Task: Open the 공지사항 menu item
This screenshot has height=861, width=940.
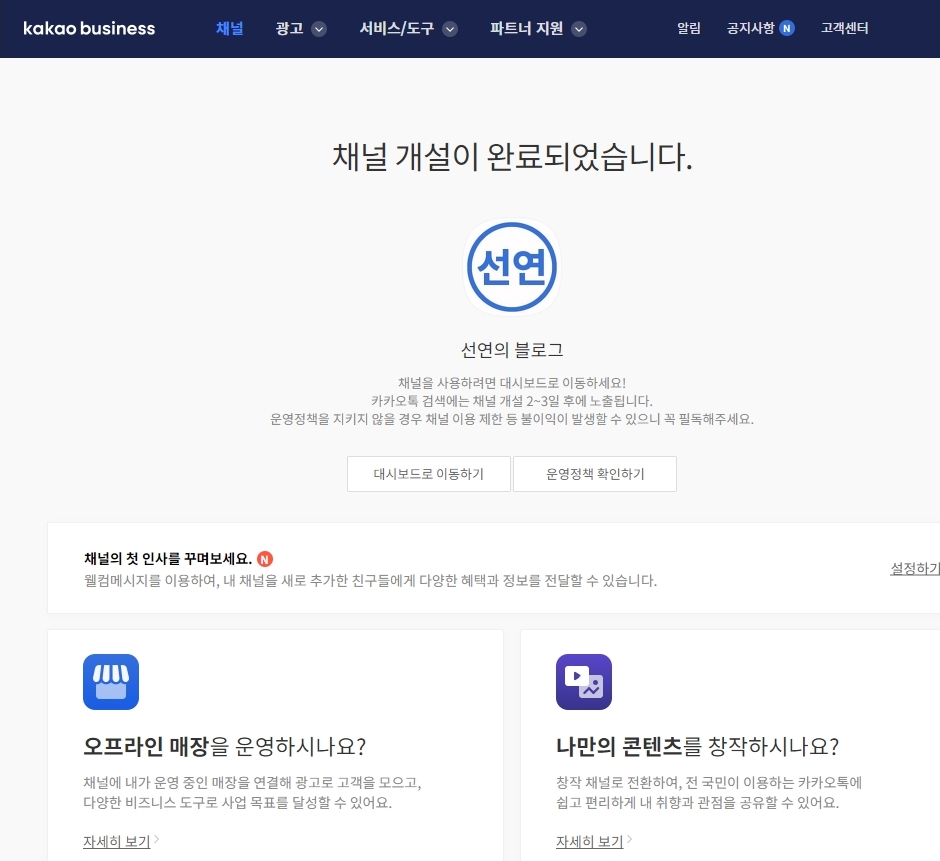Action: click(749, 28)
